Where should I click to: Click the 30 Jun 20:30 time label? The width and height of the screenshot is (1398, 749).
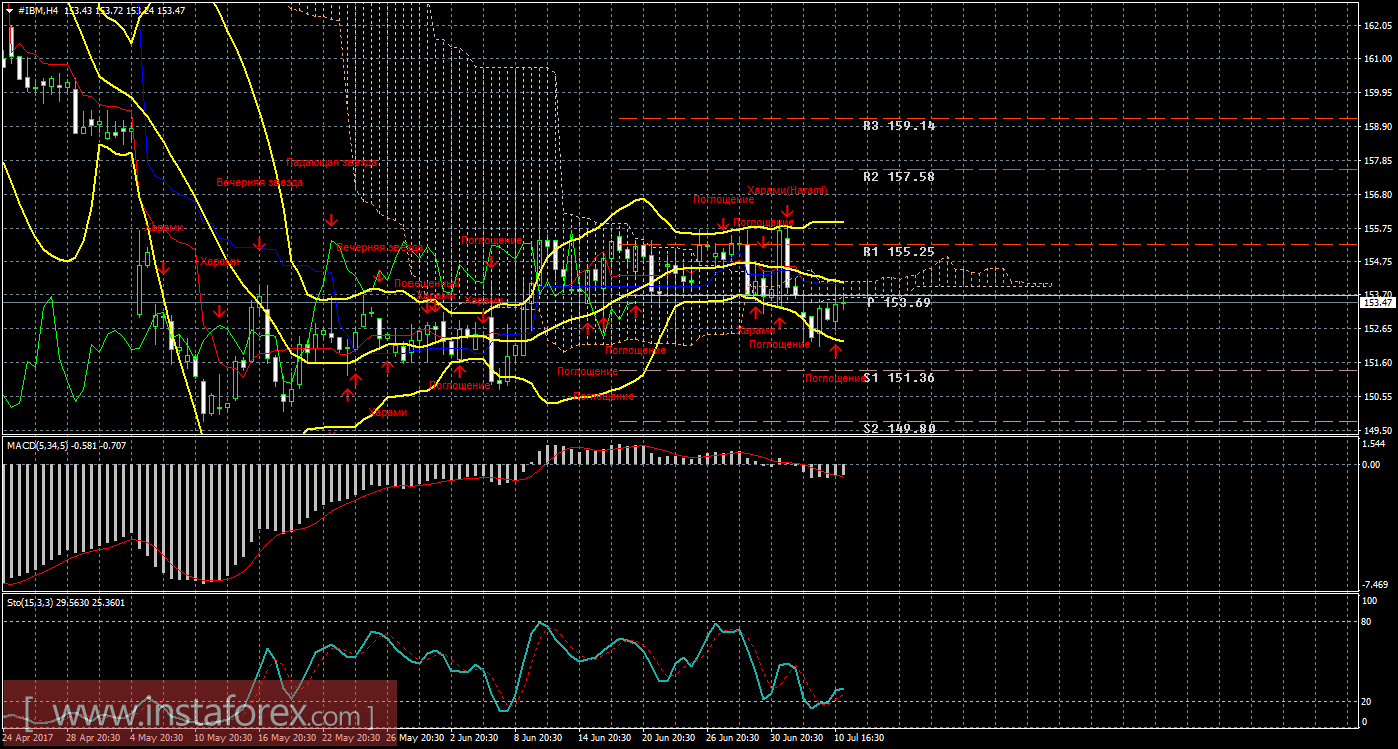(795, 738)
